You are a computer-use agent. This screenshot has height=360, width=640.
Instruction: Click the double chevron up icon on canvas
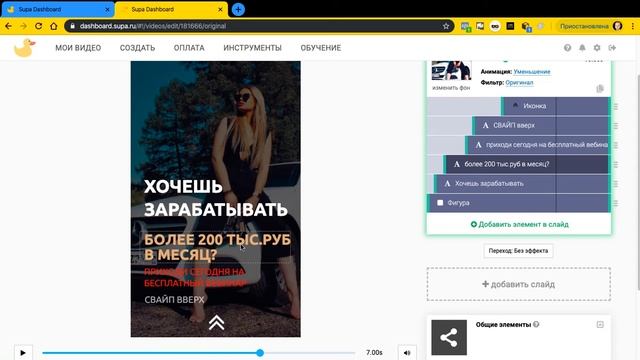click(x=216, y=322)
